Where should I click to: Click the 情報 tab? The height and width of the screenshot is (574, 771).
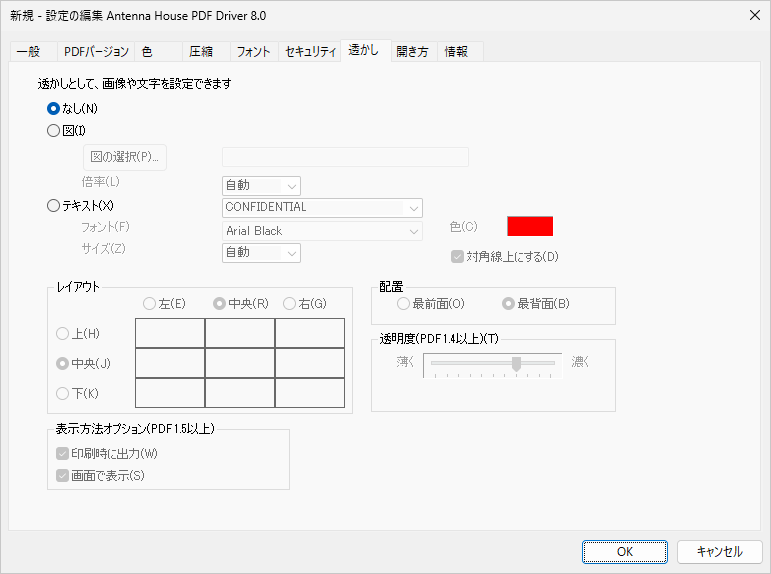[x=457, y=52]
